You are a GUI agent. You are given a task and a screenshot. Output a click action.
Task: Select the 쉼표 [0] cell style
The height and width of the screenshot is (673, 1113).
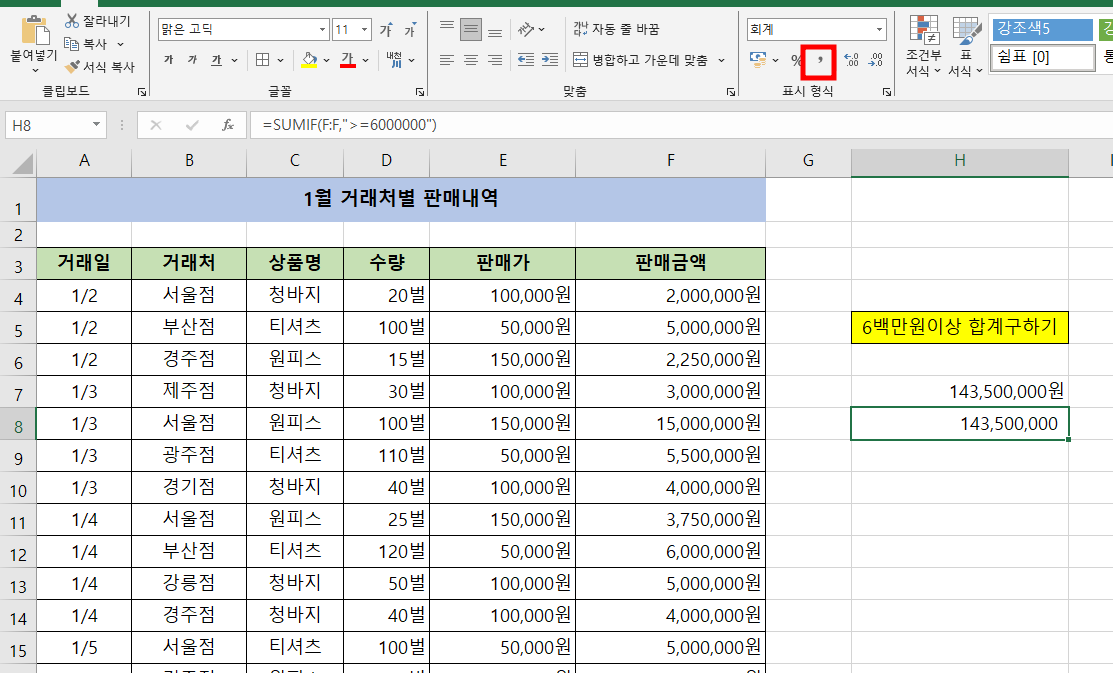[1042, 57]
